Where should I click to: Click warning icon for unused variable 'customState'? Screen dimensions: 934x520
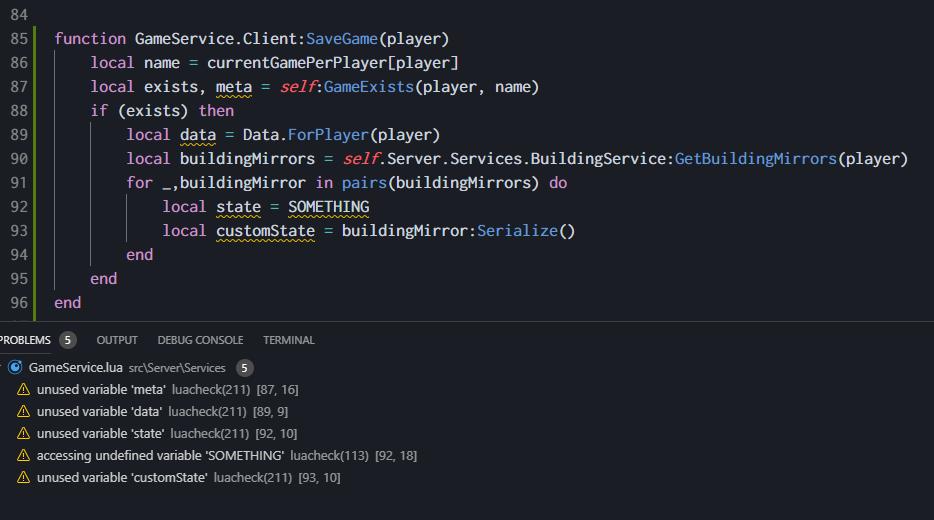coord(23,478)
